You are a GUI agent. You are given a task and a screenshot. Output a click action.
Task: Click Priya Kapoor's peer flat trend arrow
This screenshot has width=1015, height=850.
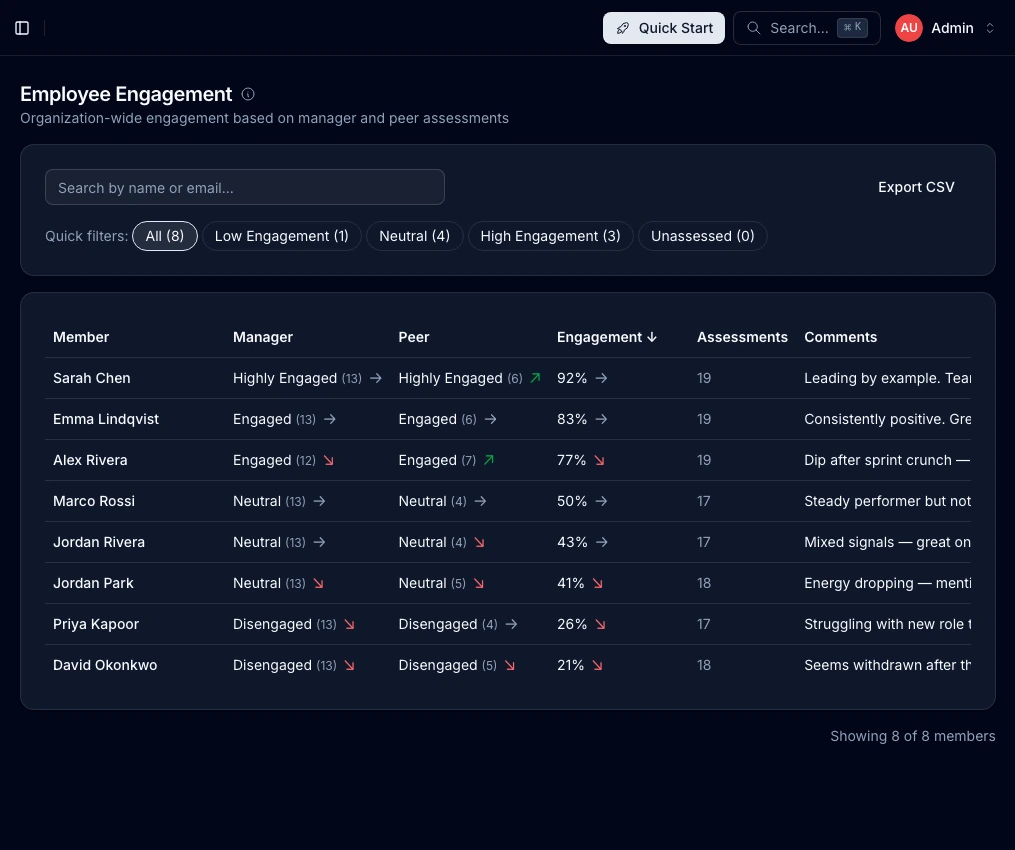[511, 624]
